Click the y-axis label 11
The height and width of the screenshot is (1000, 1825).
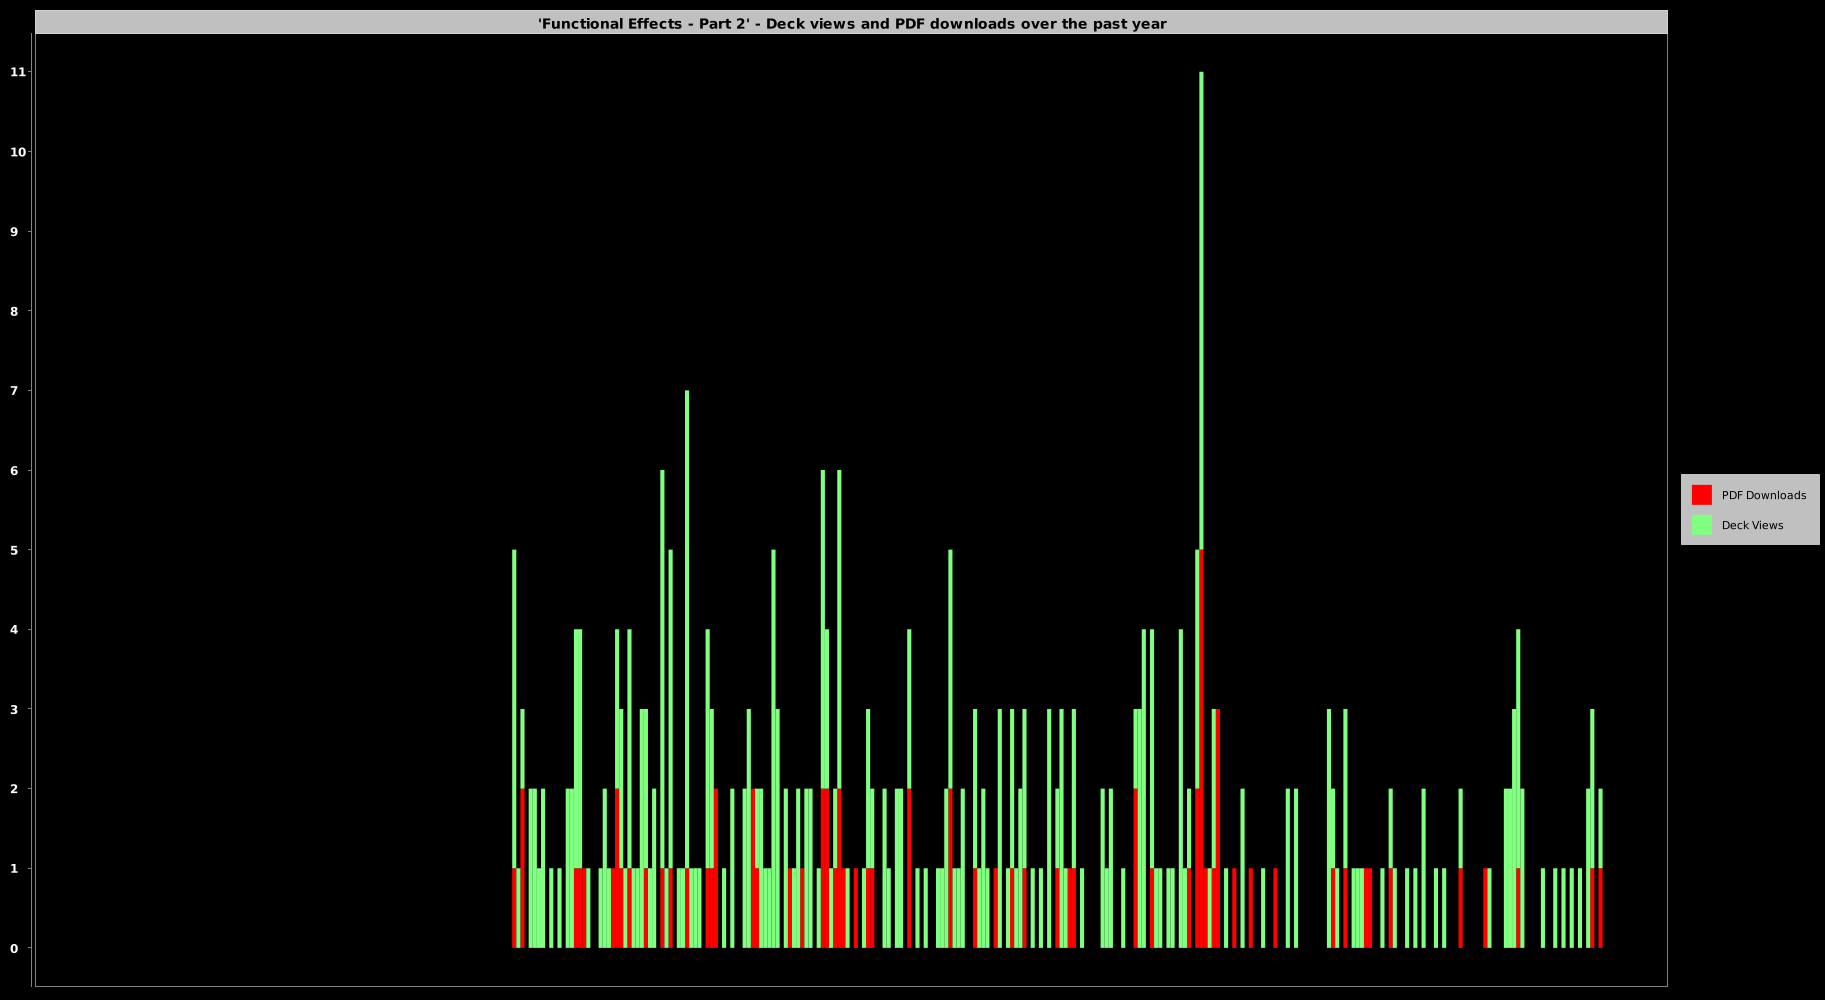tap(18, 72)
